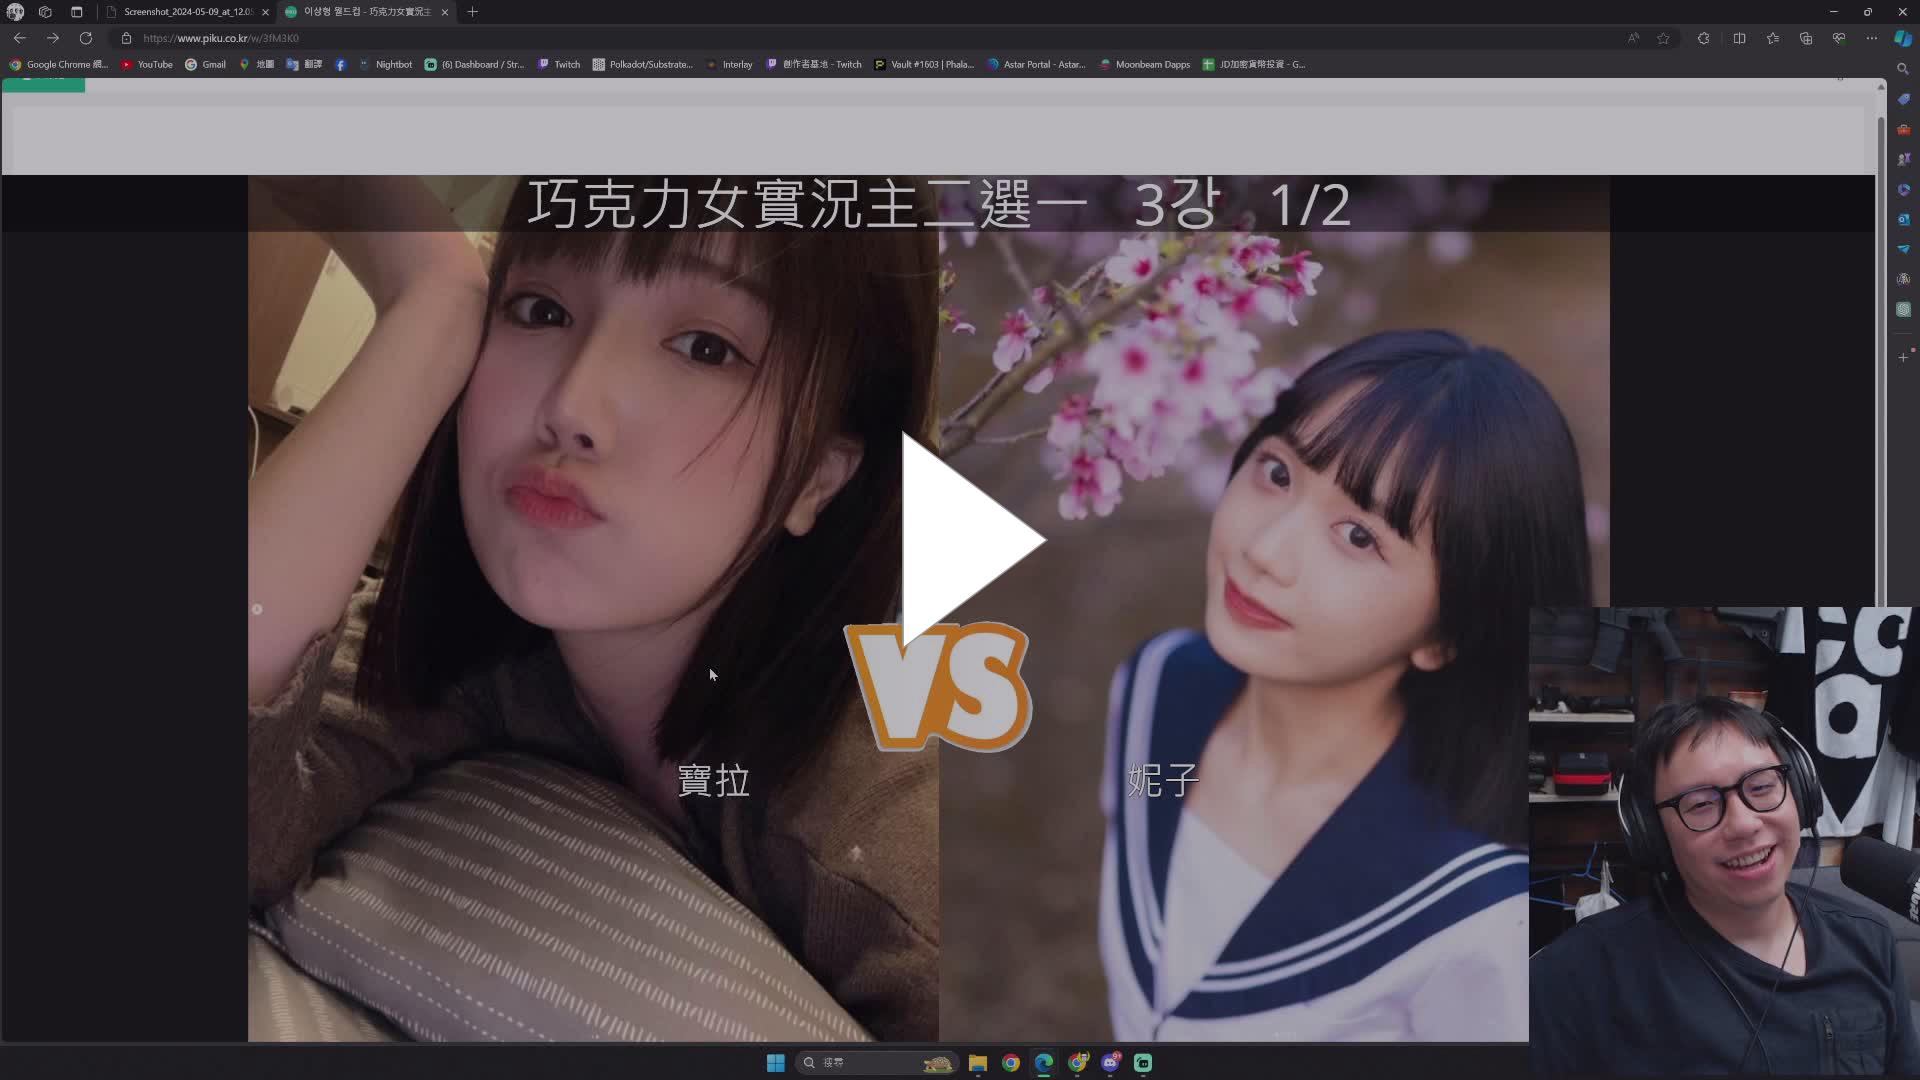Open Discord from the taskbar
This screenshot has width=1920, height=1080.
point(1110,1063)
